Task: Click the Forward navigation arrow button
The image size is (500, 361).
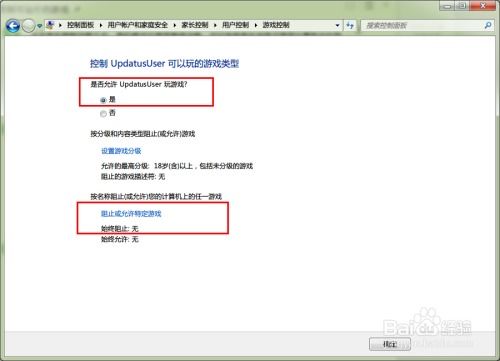Action: 29,26
